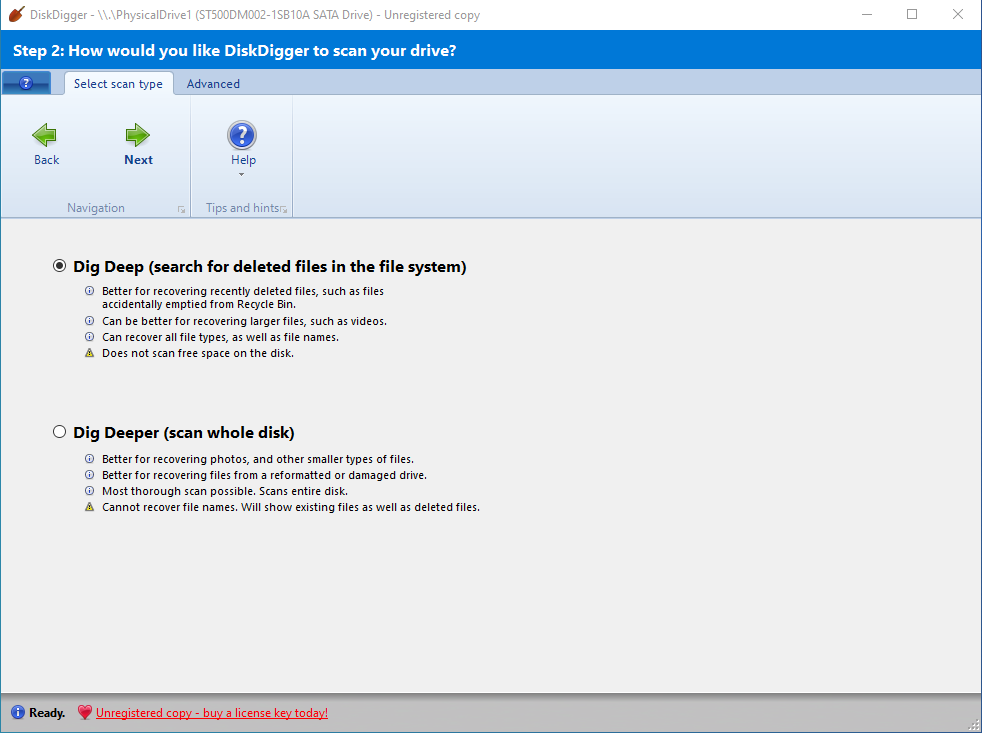982x733 pixels.
Task: Click Dig Deeper scan whole disk label
Action: coord(184,433)
